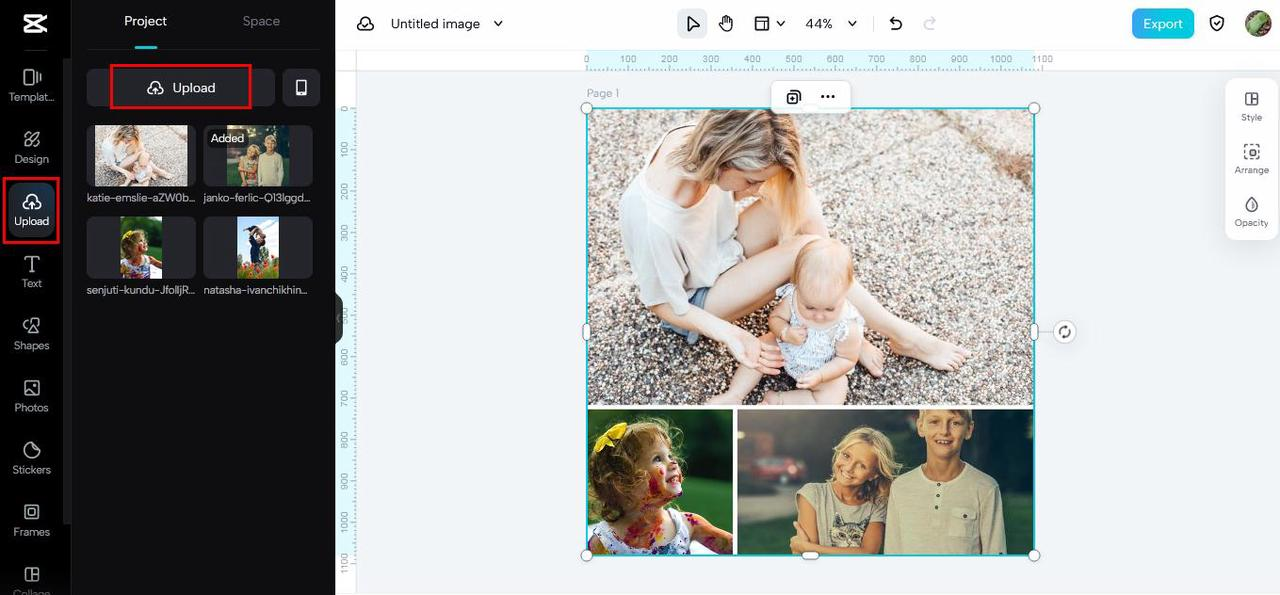Undo the last action

coord(896,24)
